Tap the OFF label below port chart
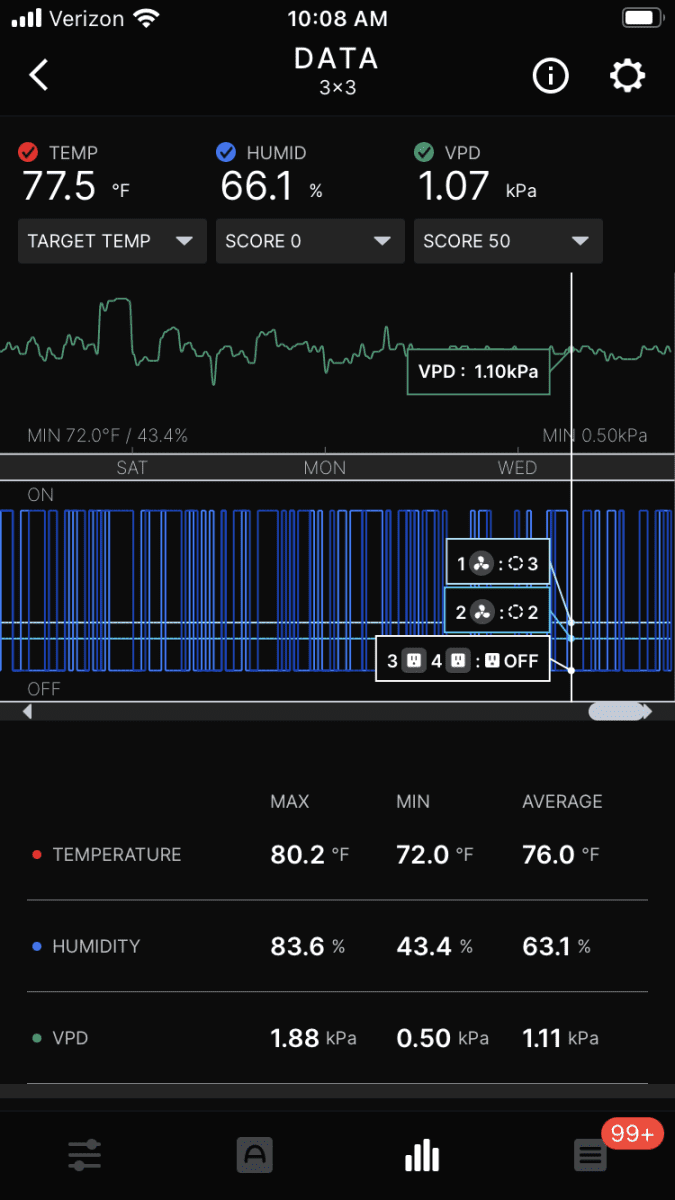 click(x=44, y=689)
